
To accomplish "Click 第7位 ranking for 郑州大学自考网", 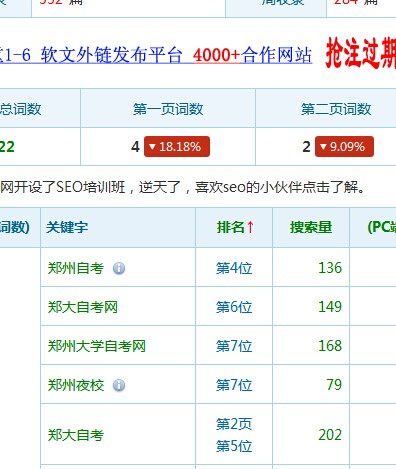I will click(x=234, y=346).
